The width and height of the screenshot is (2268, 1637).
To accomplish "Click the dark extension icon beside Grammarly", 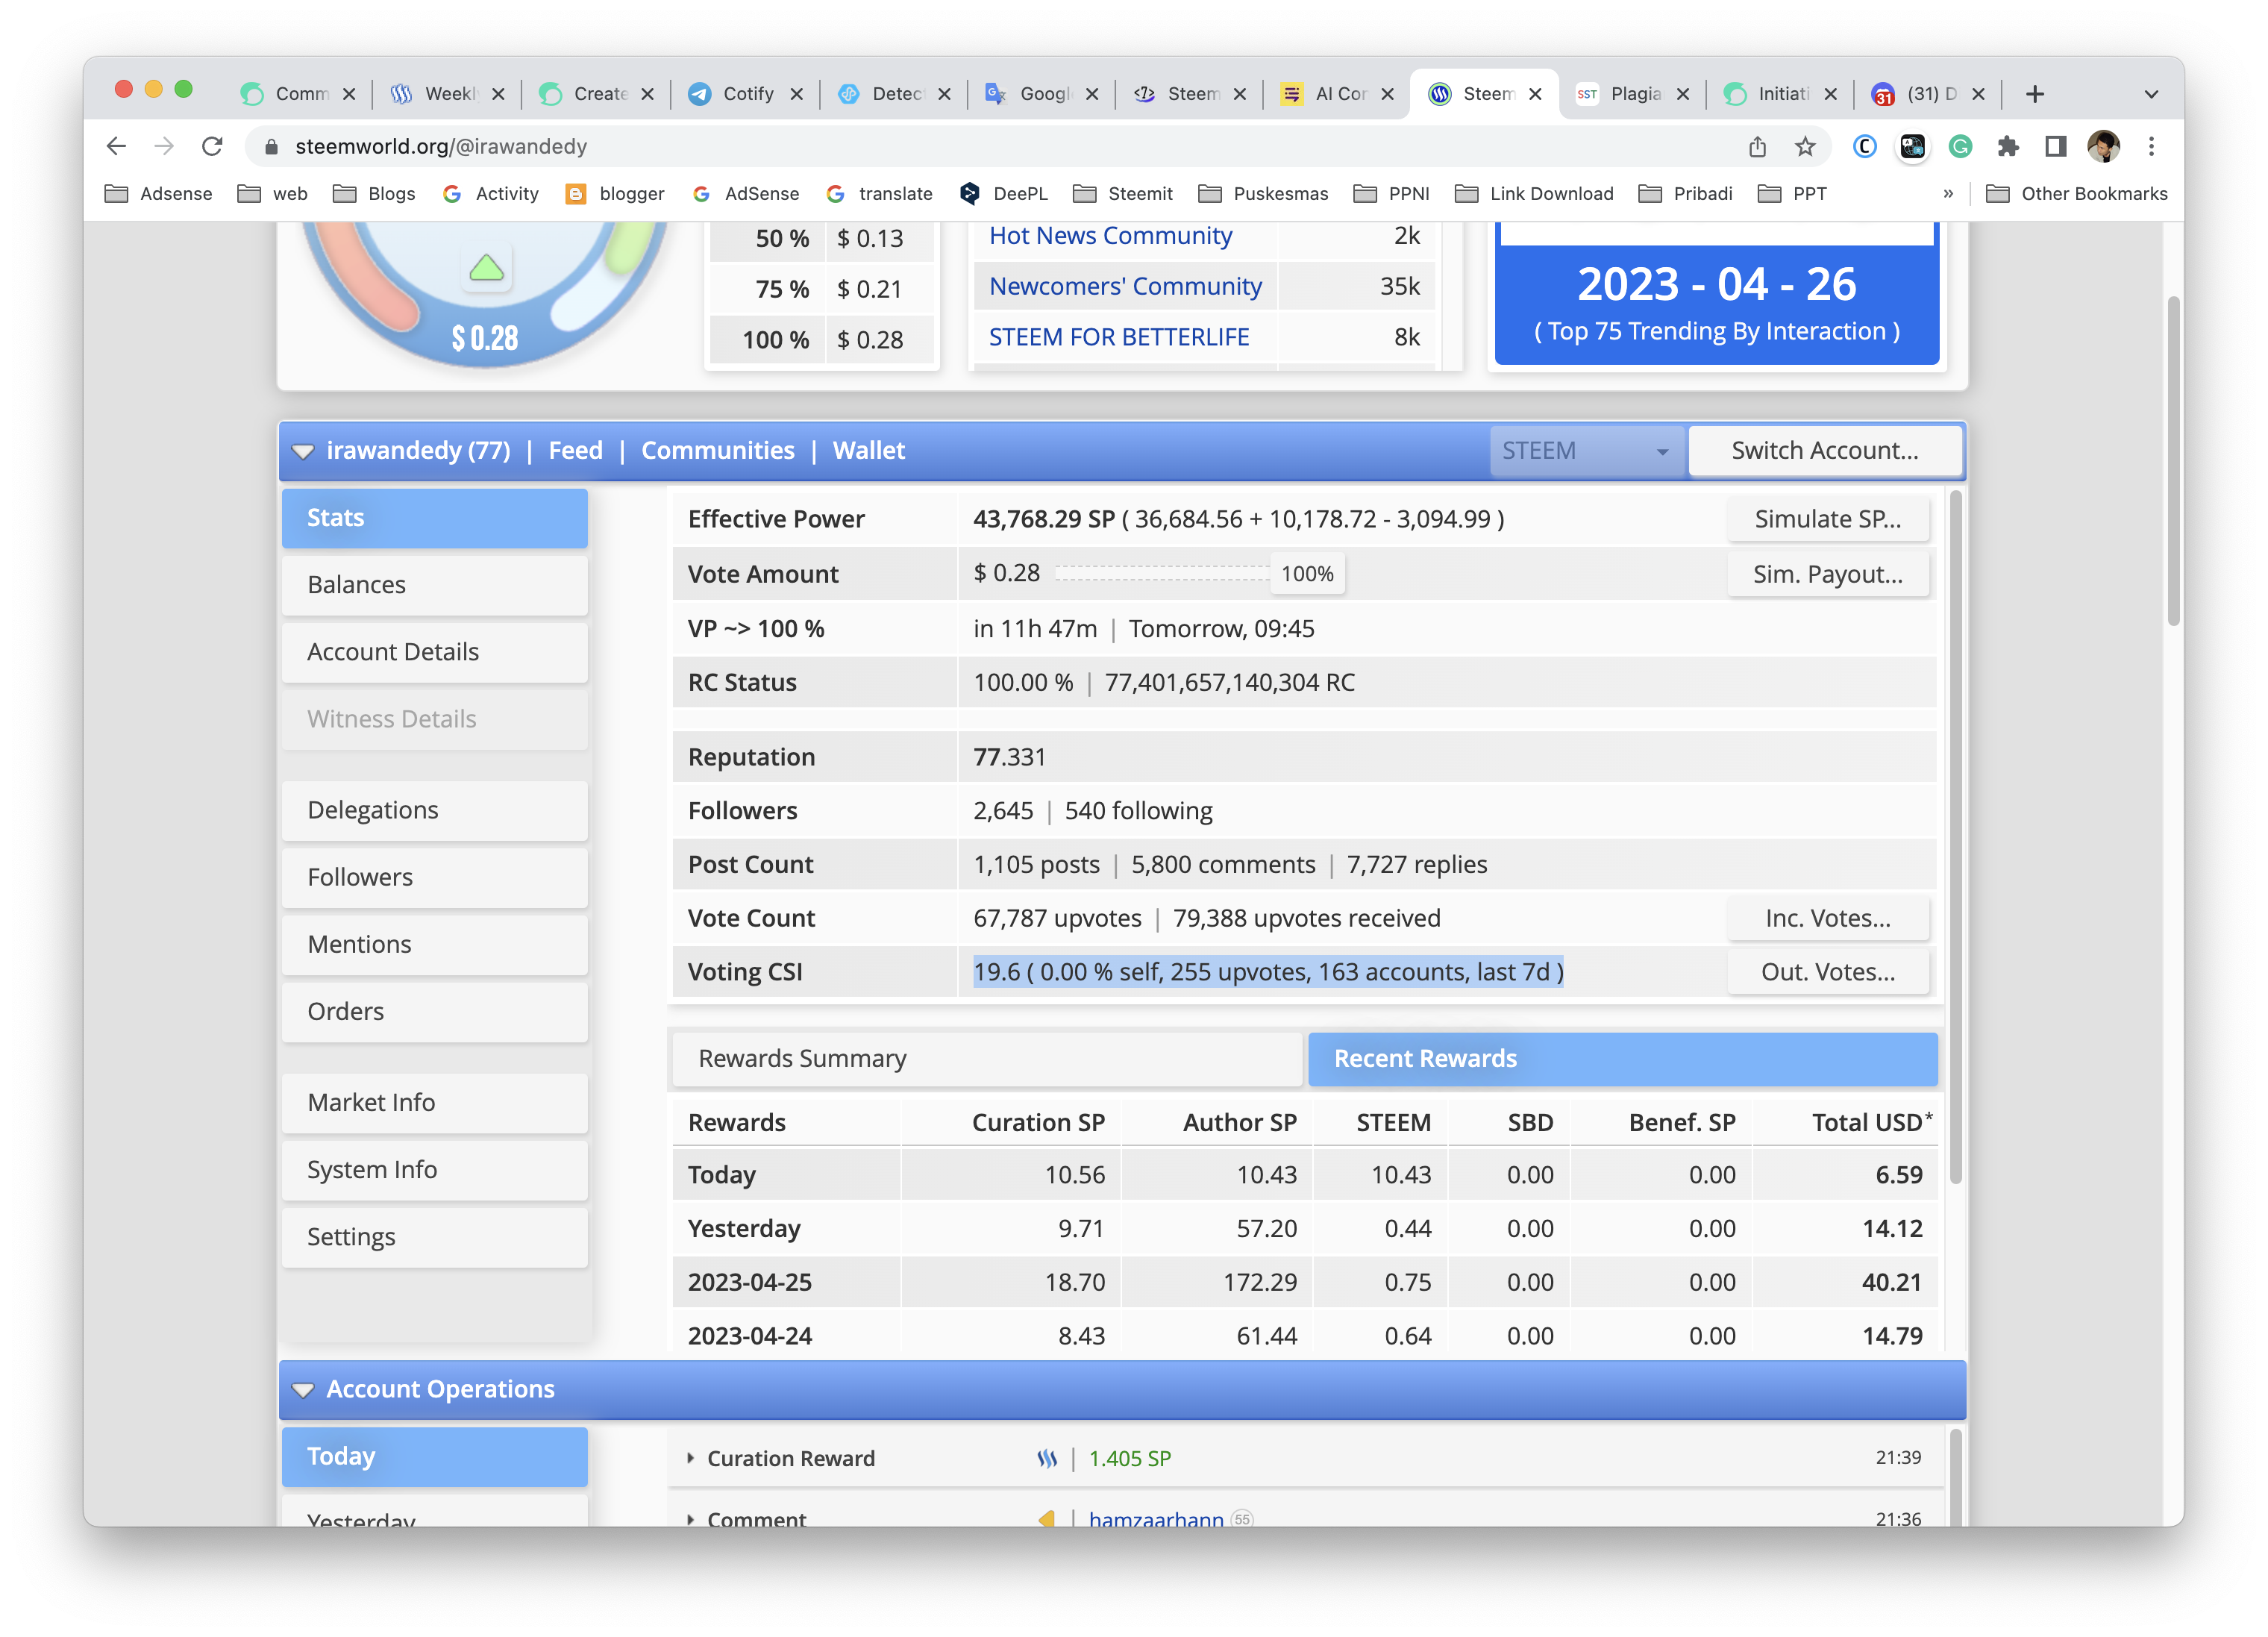I will pos(1912,147).
